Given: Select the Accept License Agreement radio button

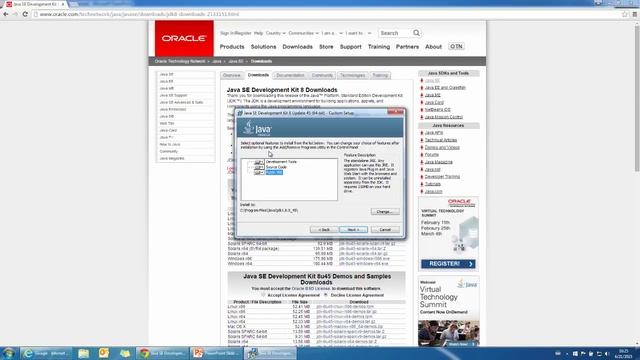Looking at the screenshot, I should 263,295.
